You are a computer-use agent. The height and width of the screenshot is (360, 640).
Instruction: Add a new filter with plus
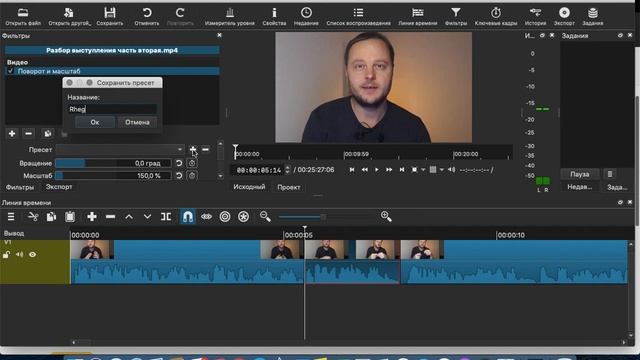coord(12,133)
